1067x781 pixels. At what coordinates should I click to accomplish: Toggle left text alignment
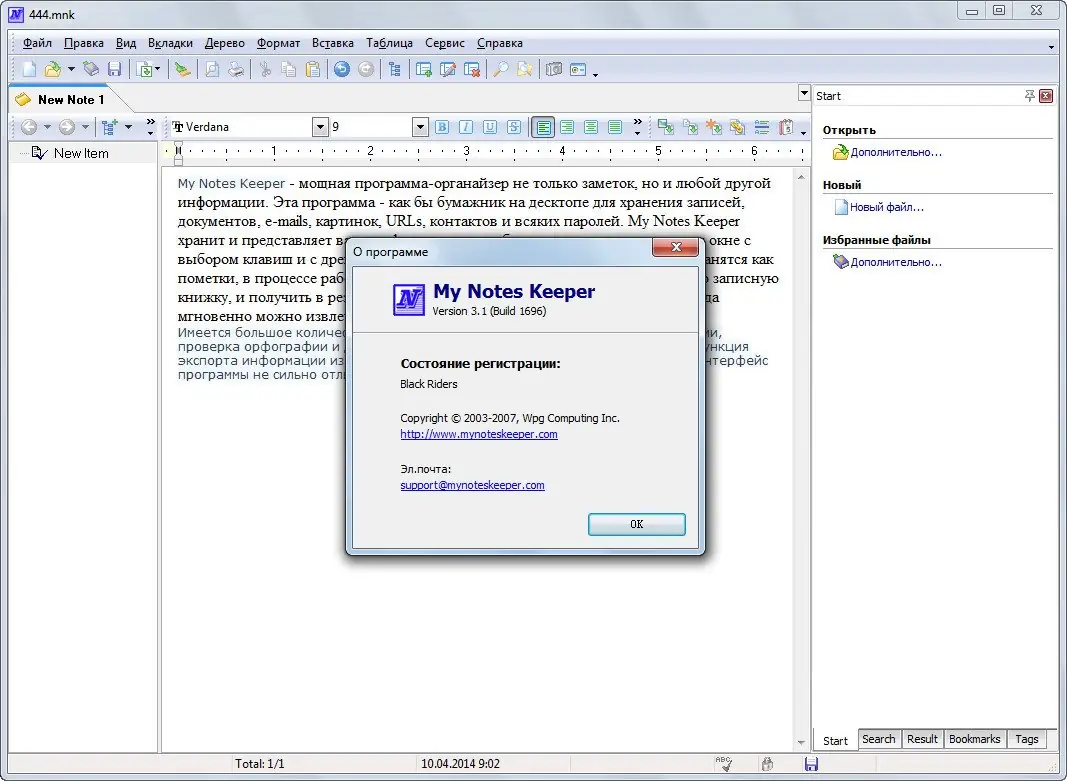(x=543, y=127)
